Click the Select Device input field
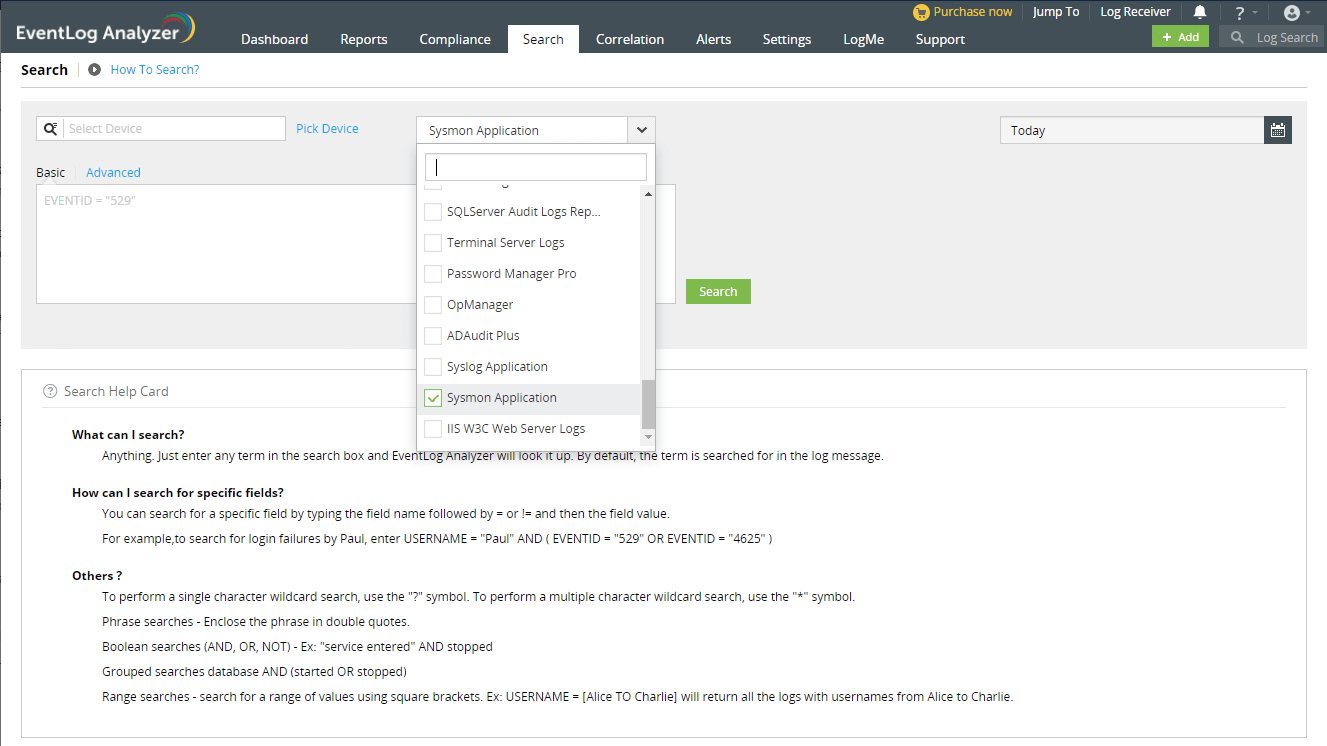The height and width of the screenshot is (746, 1327). [175, 128]
